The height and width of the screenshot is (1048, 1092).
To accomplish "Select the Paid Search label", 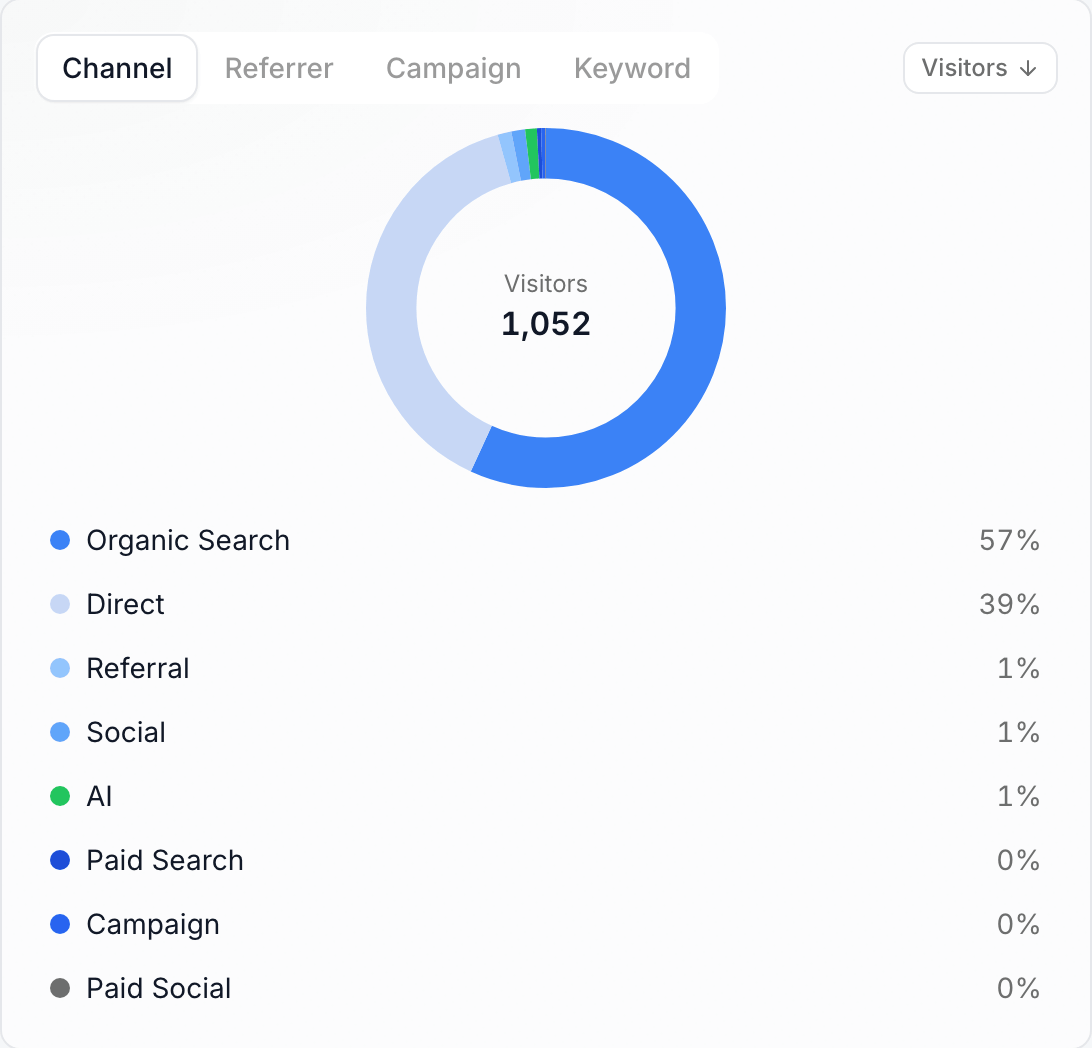I will point(165,860).
